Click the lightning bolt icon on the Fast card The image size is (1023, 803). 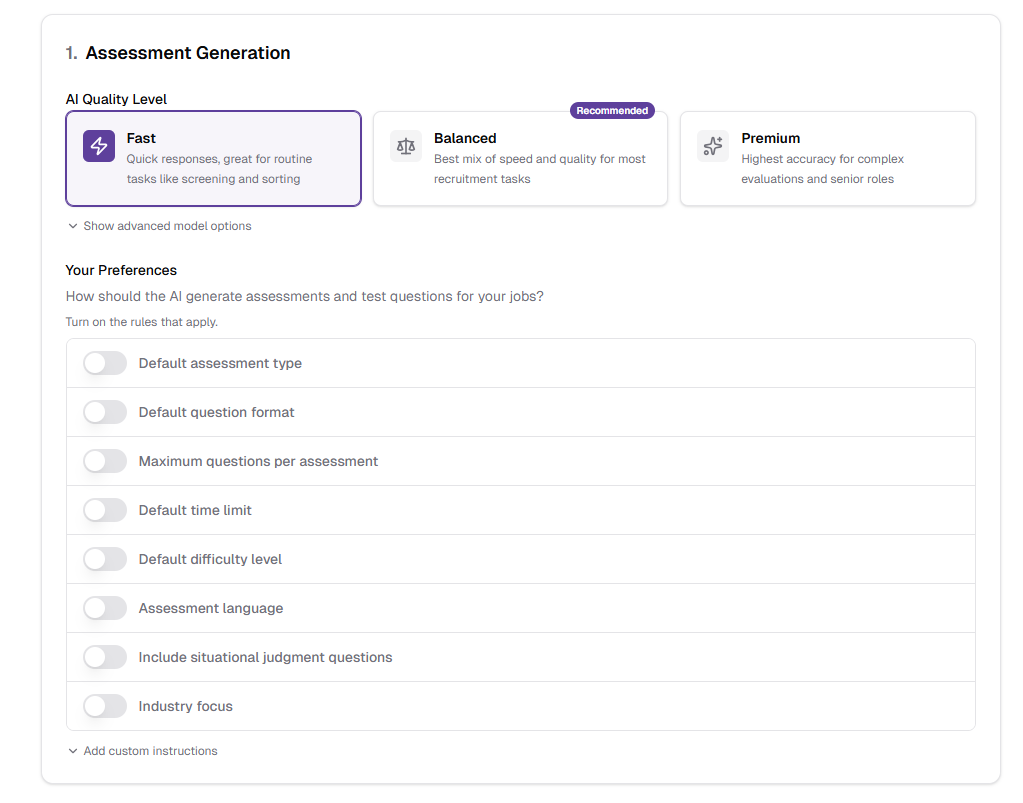point(98,146)
